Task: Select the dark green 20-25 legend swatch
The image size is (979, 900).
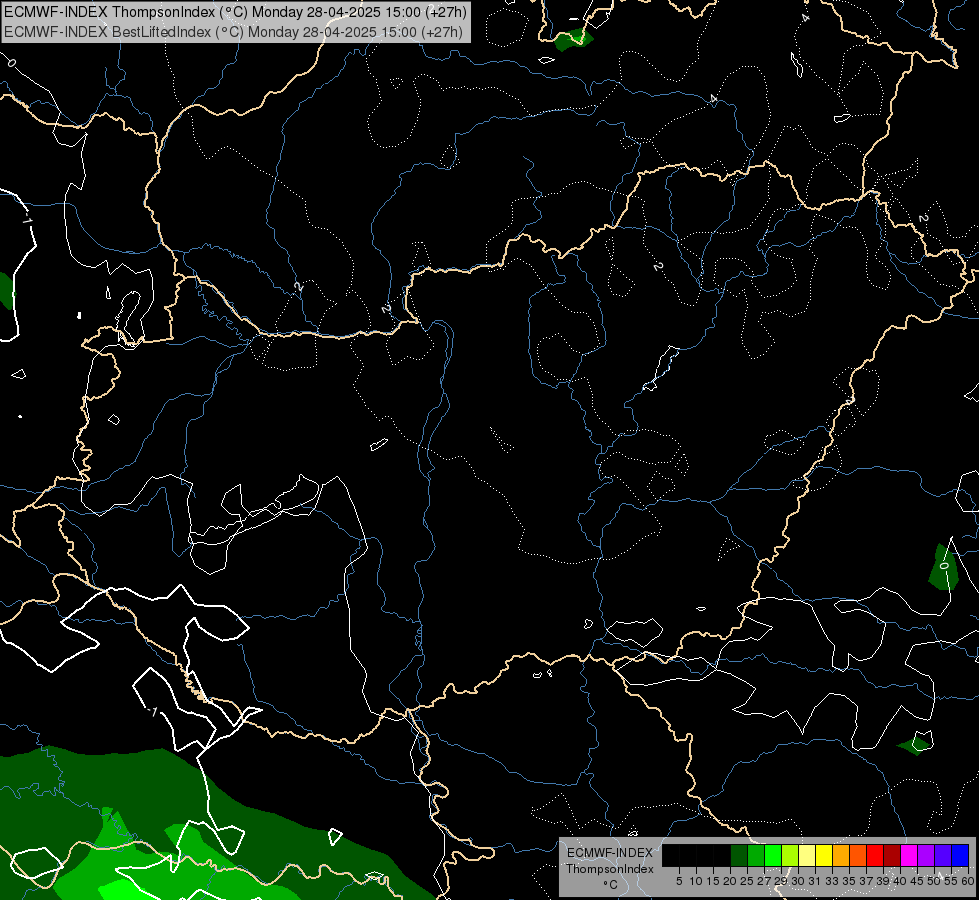Action: coord(739,855)
